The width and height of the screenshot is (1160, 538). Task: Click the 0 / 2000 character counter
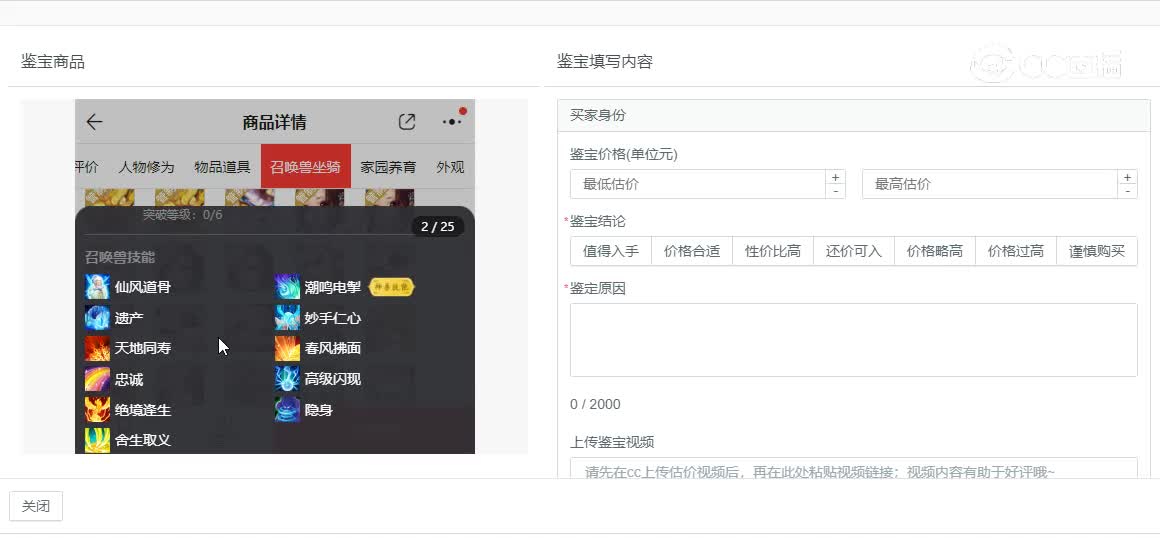596,404
